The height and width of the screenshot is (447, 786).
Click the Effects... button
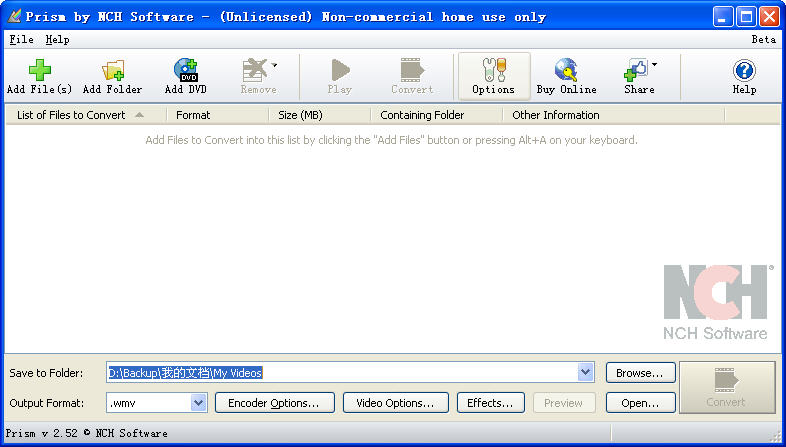(x=491, y=403)
